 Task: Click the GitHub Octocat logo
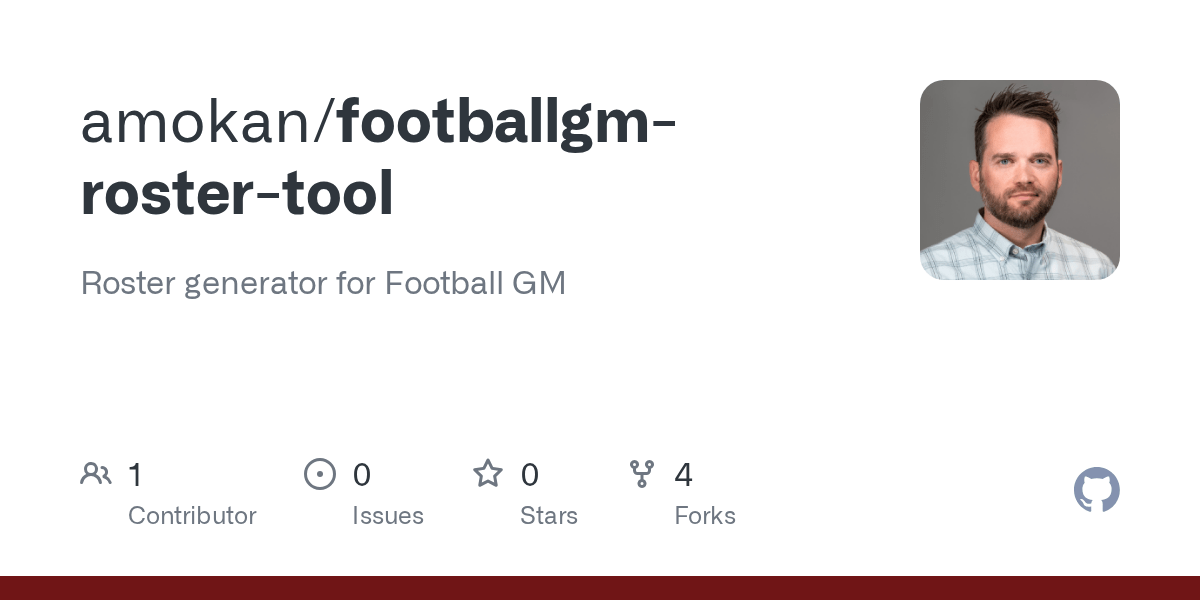click(1096, 490)
